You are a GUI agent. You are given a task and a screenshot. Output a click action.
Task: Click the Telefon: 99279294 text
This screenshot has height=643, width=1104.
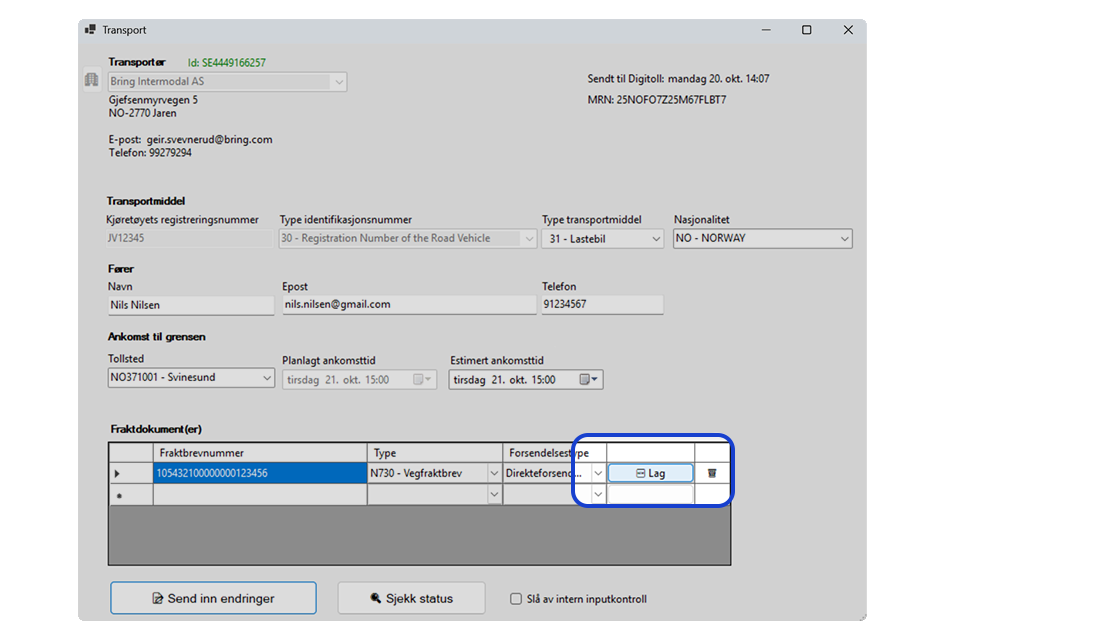tap(150, 153)
